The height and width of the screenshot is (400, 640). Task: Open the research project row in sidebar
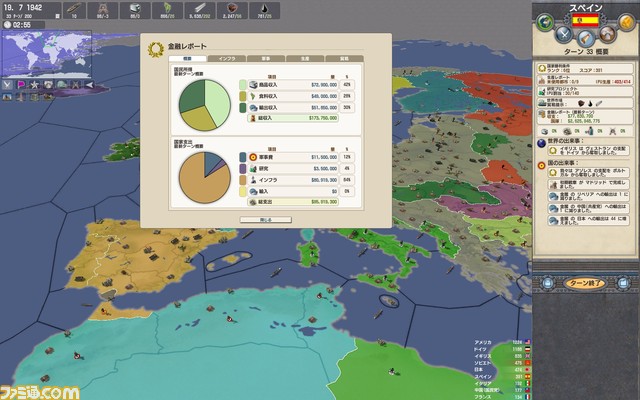point(585,91)
